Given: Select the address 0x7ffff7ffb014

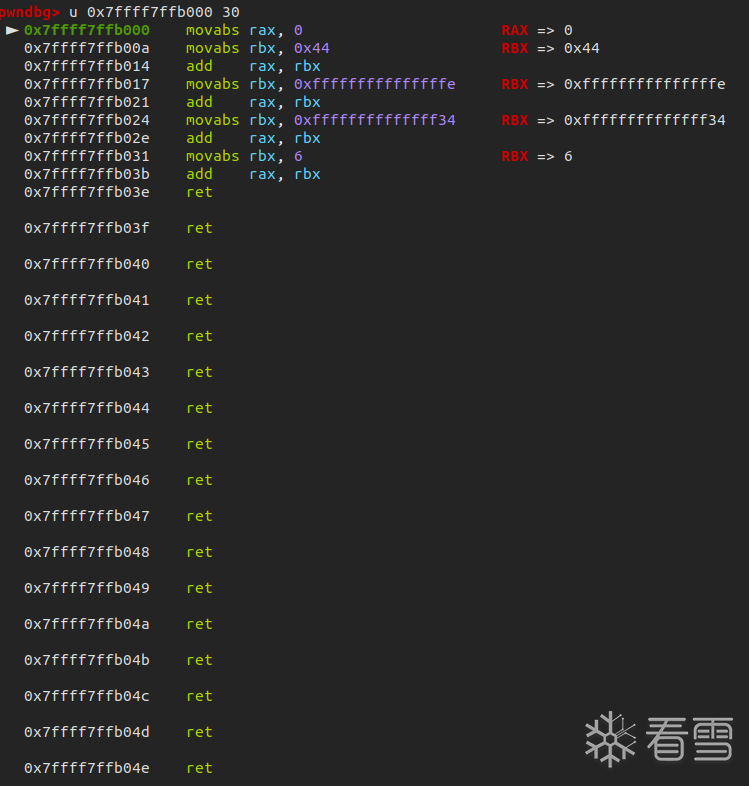Looking at the screenshot, I should pos(87,66).
